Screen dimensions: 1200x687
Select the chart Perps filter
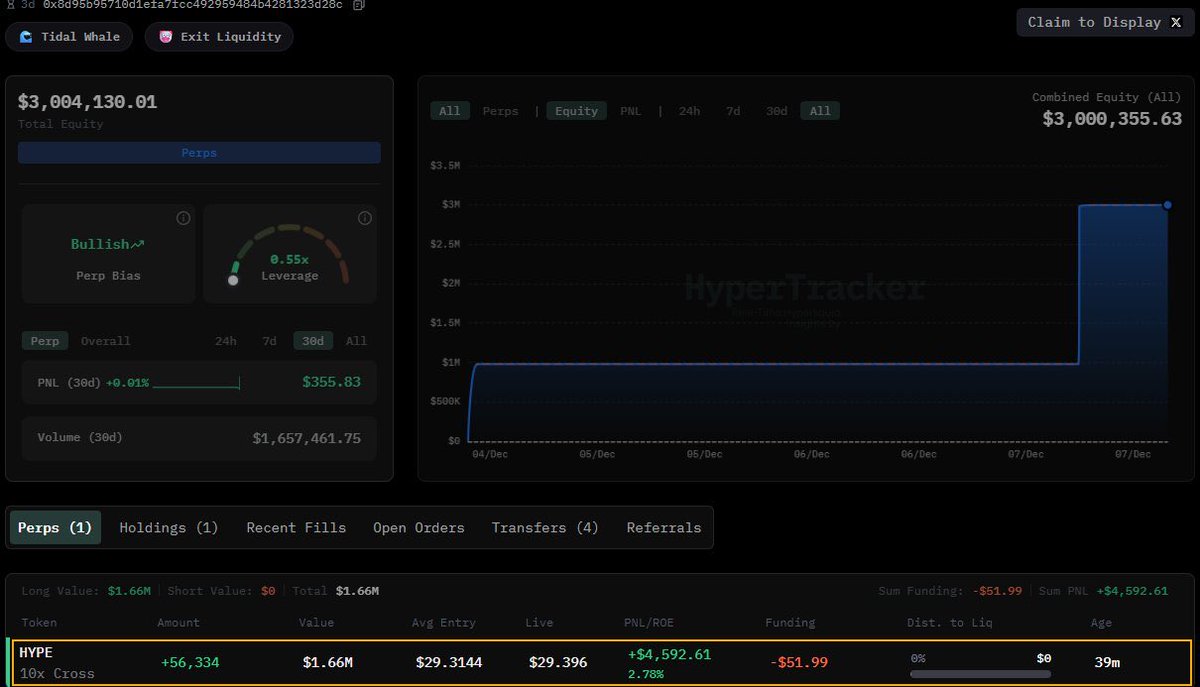[x=500, y=111]
